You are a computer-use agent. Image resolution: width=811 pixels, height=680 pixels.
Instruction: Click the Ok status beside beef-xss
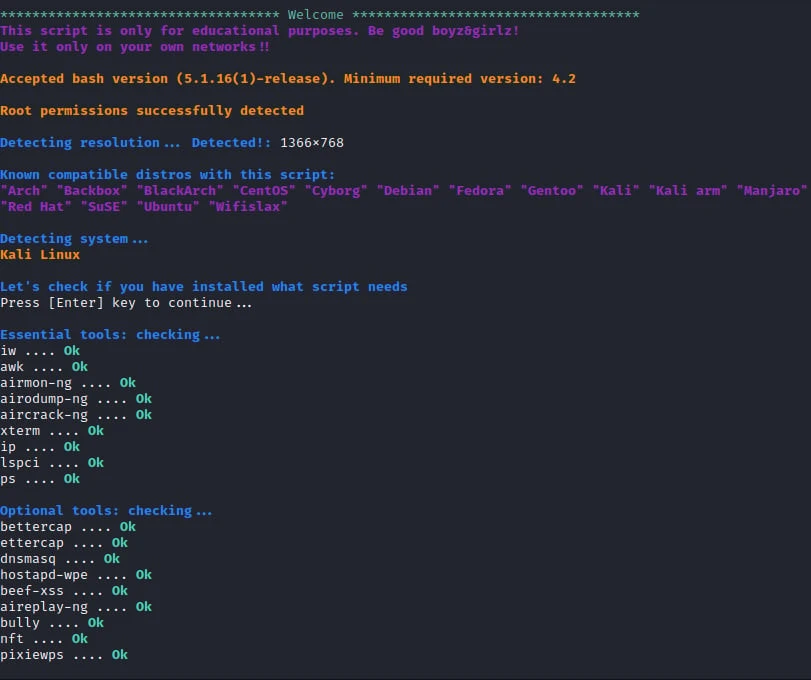(120, 591)
